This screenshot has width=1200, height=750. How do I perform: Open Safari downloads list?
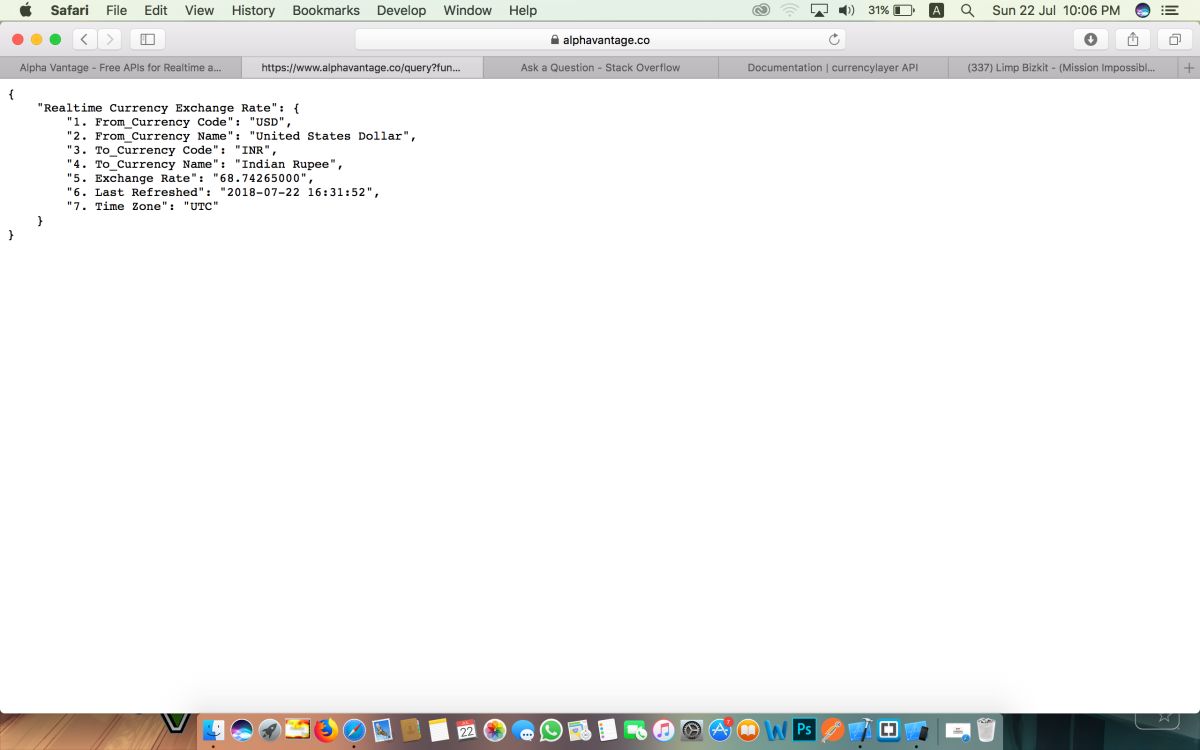tap(1090, 39)
